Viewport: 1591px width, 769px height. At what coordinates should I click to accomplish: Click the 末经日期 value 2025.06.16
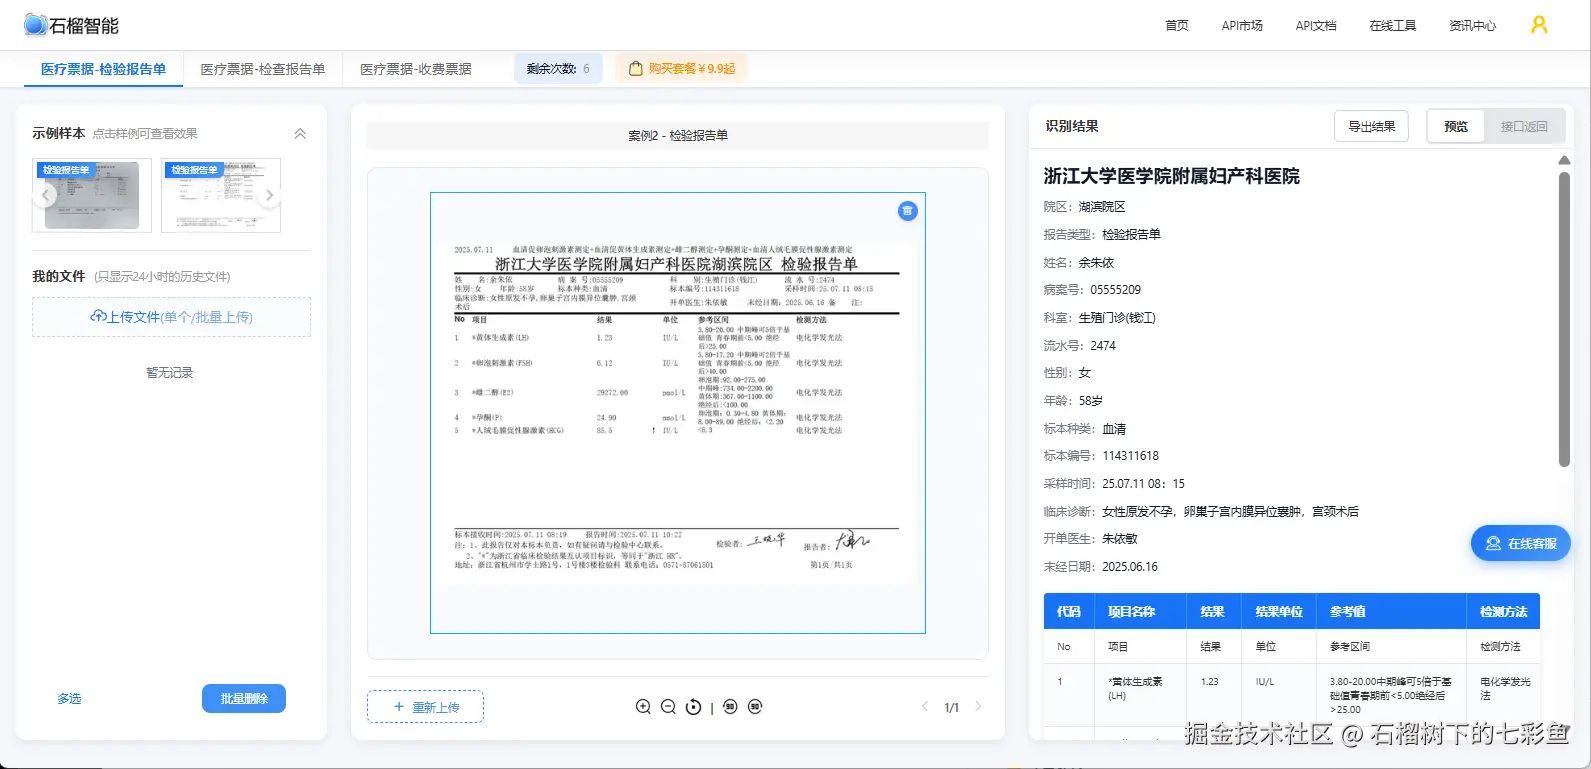1130,567
